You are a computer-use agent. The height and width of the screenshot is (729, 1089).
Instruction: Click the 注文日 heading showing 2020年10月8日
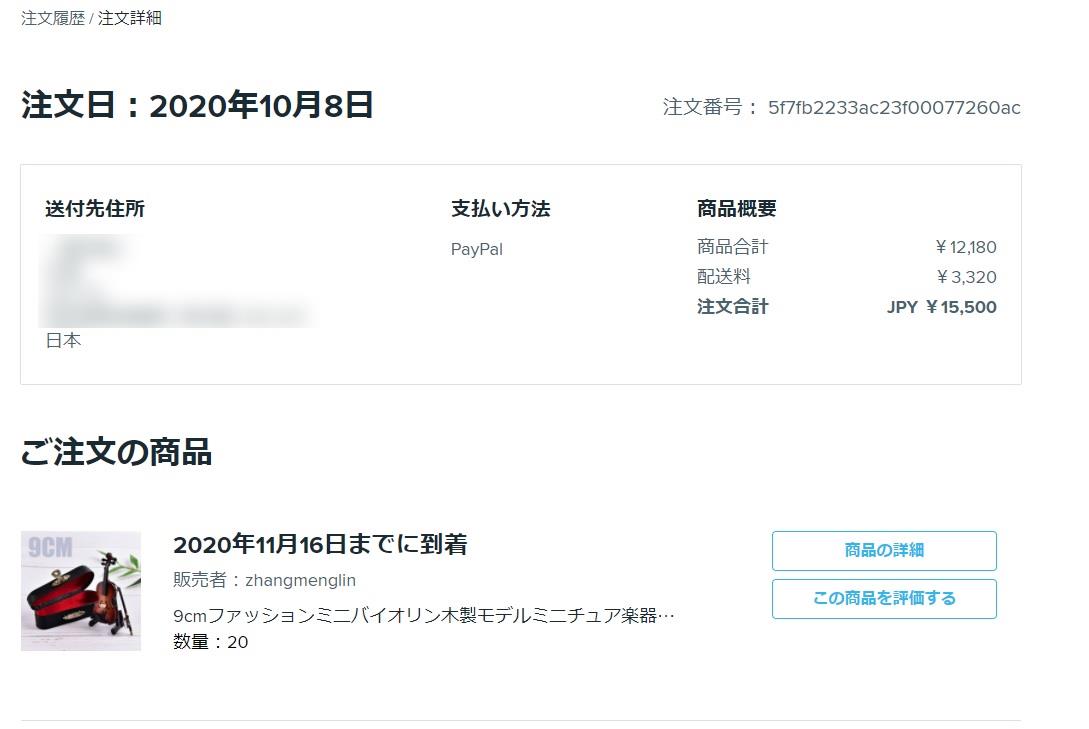(x=195, y=106)
